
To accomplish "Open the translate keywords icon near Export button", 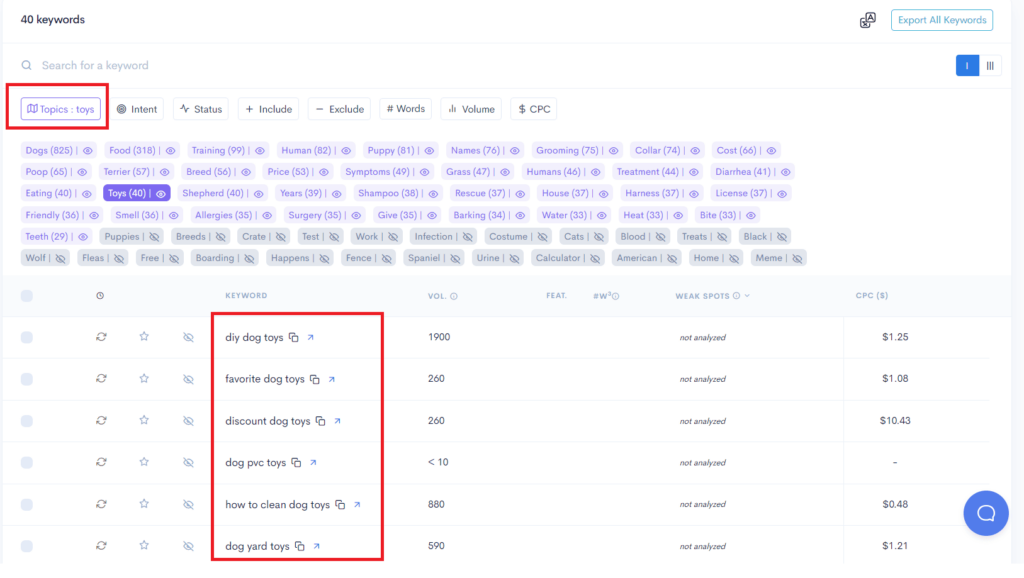I will [867, 19].
